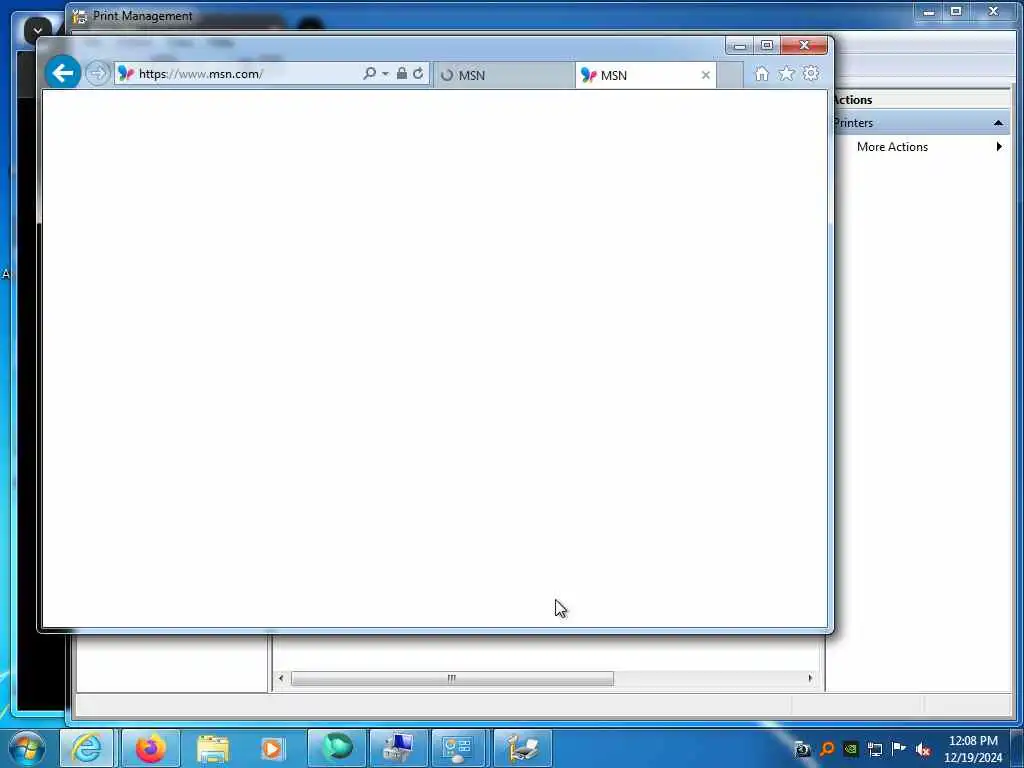This screenshot has height=768, width=1024.
Task: Close the Internet Explorer window
Action: coord(805,45)
